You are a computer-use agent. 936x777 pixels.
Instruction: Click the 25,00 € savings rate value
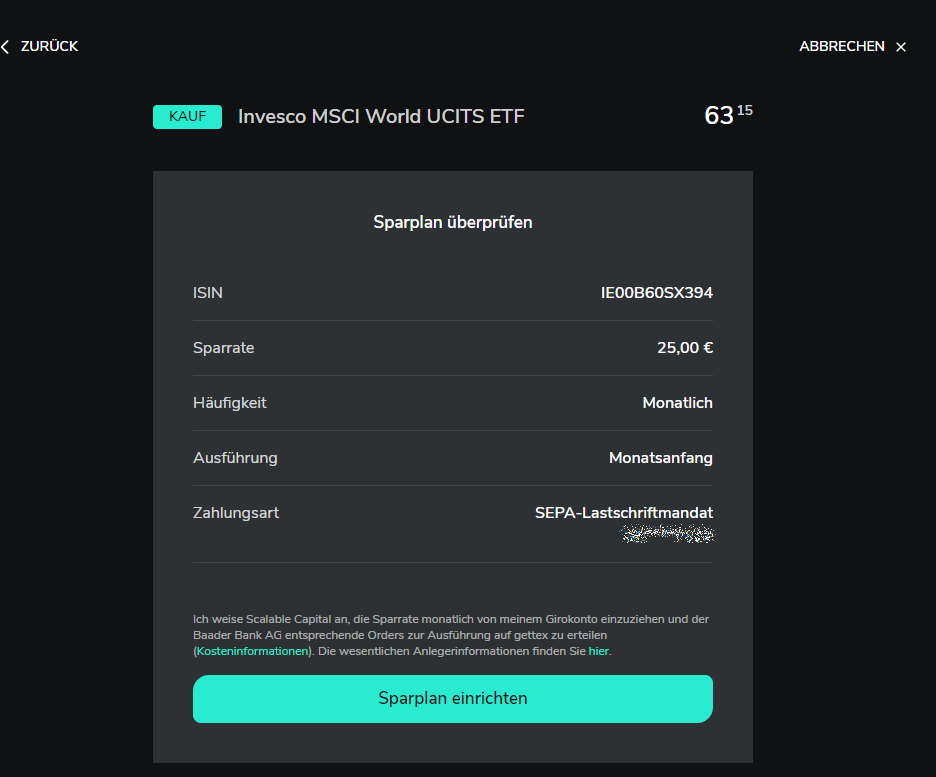tap(685, 348)
